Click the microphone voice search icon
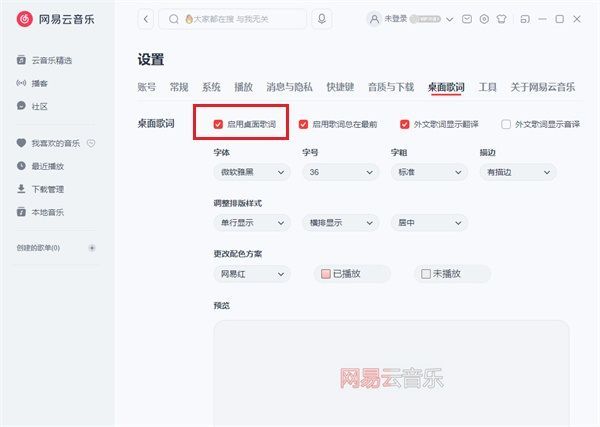 pos(322,19)
